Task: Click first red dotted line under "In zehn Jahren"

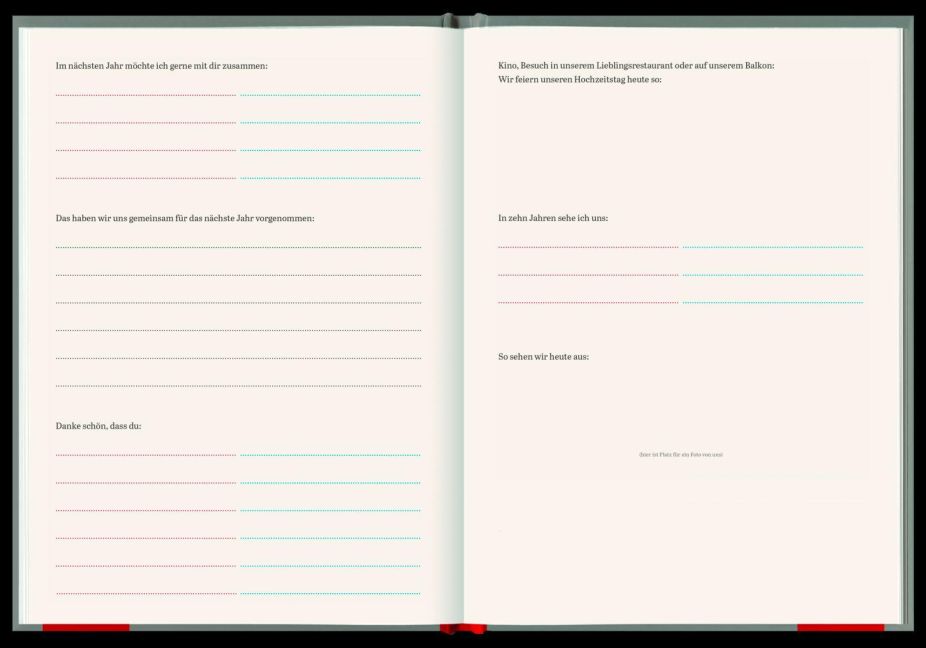Action: 588,247
